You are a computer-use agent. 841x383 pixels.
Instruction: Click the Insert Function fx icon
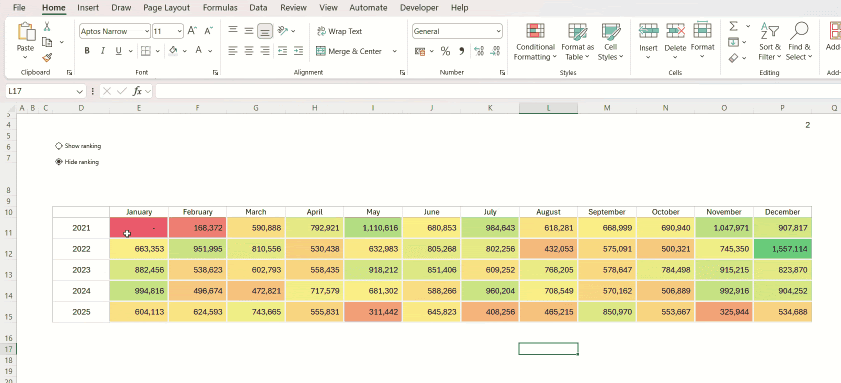click(137, 91)
